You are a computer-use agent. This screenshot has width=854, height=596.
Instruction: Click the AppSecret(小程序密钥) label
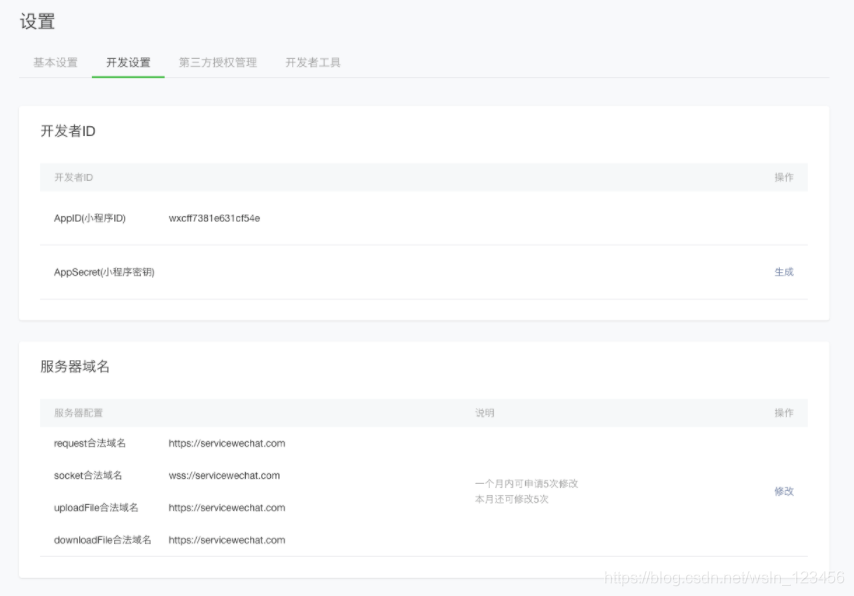(x=104, y=272)
